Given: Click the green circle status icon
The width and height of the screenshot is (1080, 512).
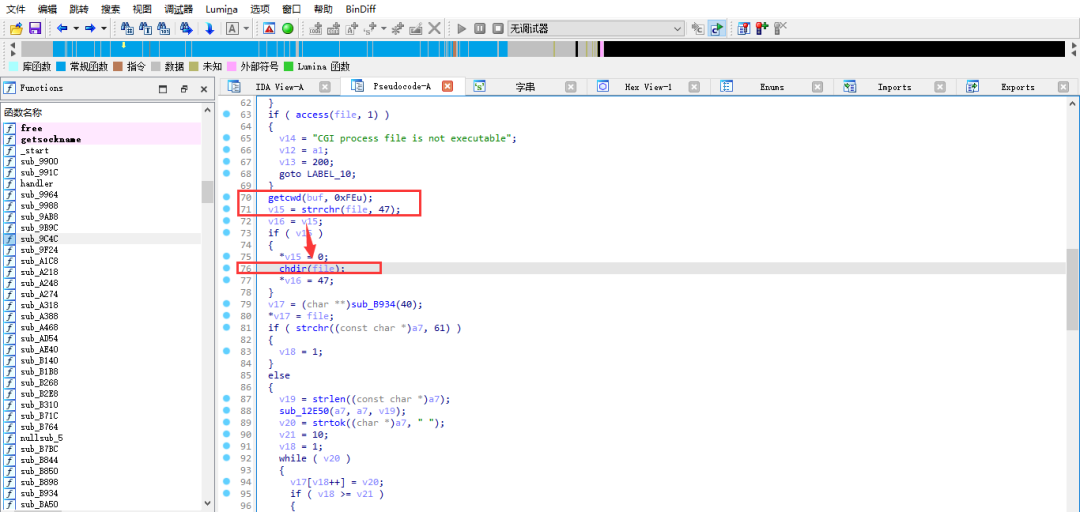Looking at the screenshot, I should point(287,28).
